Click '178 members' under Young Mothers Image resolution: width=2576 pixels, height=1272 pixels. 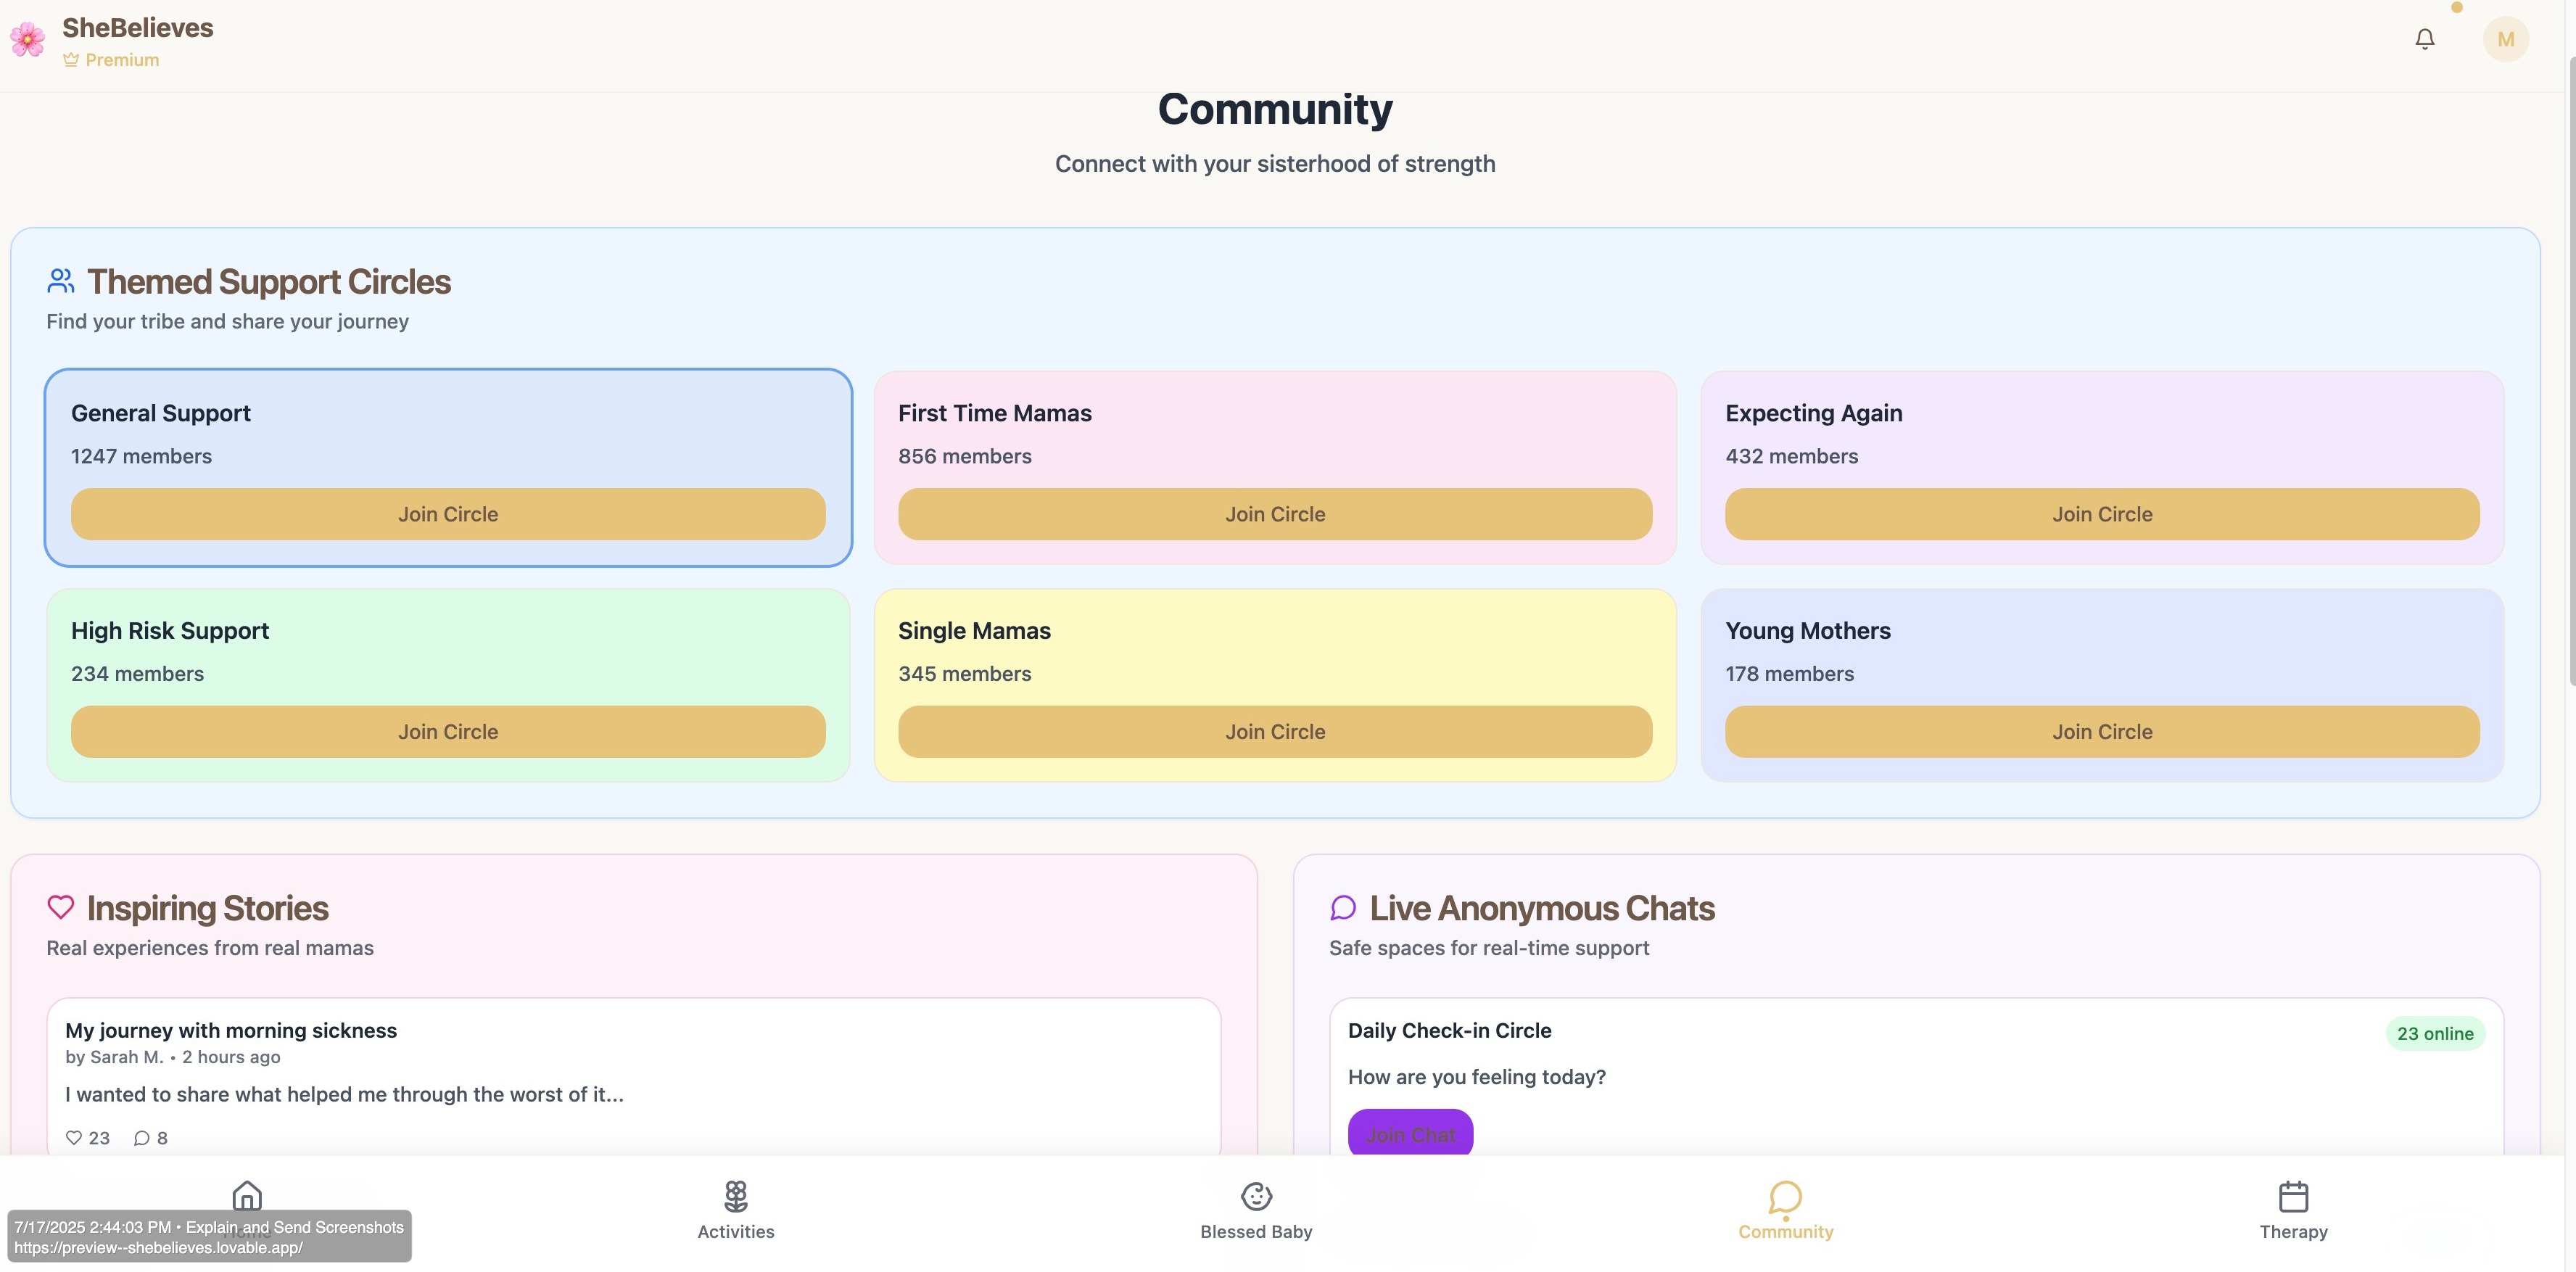coord(1789,674)
